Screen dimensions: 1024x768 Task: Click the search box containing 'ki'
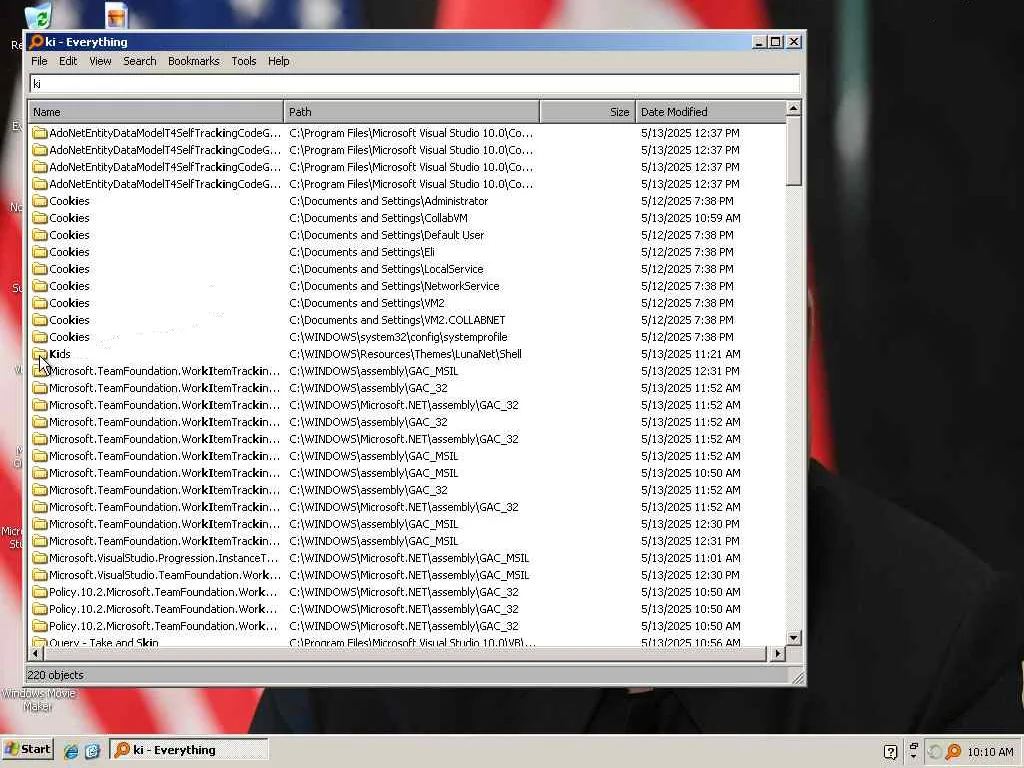(x=414, y=84)
